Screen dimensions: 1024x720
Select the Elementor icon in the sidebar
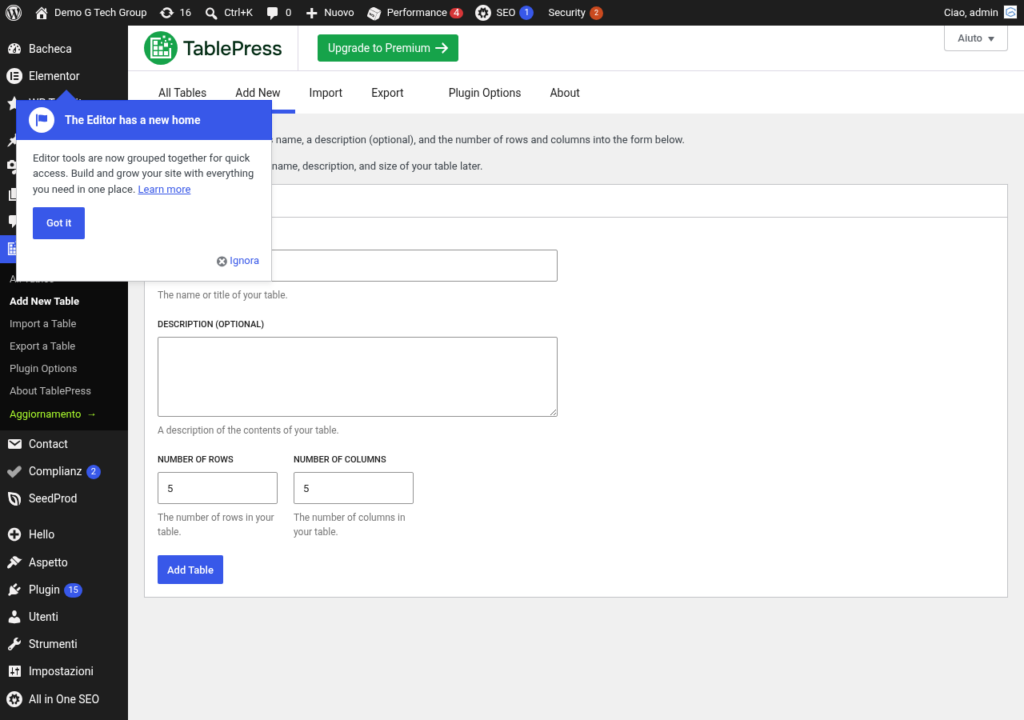pyautogui.click(x=14, y=76)
